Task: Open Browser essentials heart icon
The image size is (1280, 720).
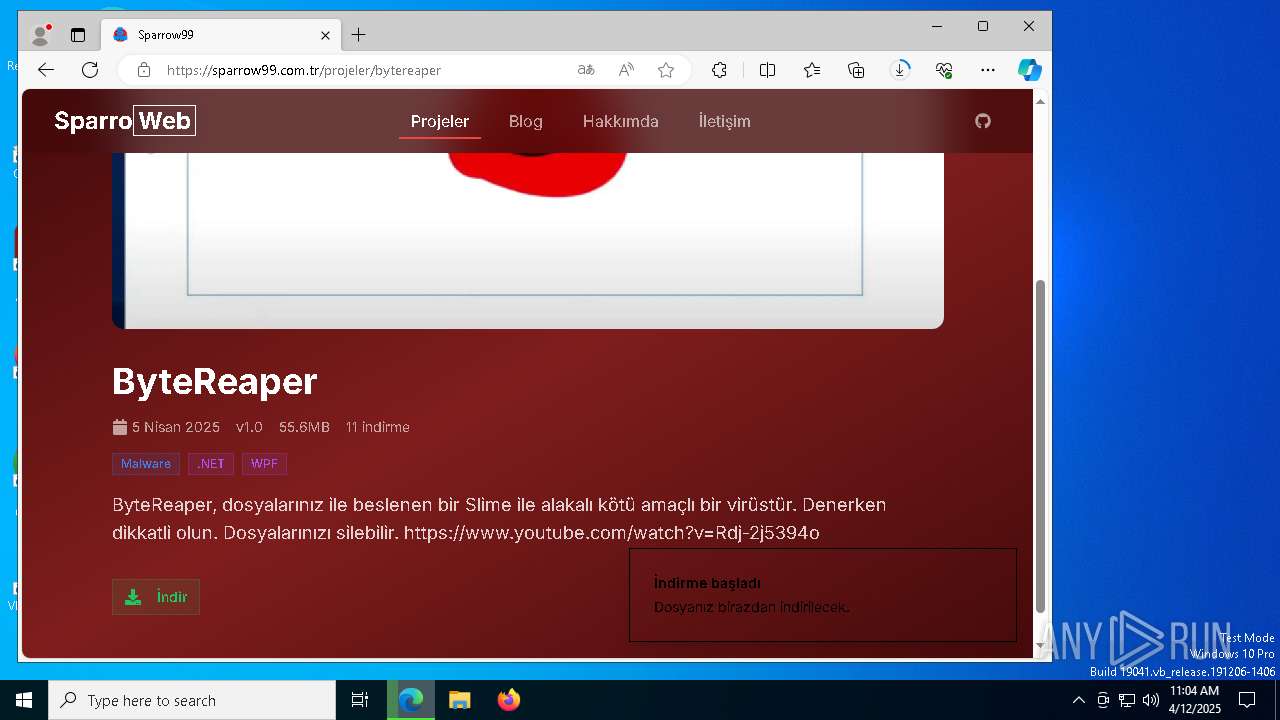Action: (x=944, y=70)
